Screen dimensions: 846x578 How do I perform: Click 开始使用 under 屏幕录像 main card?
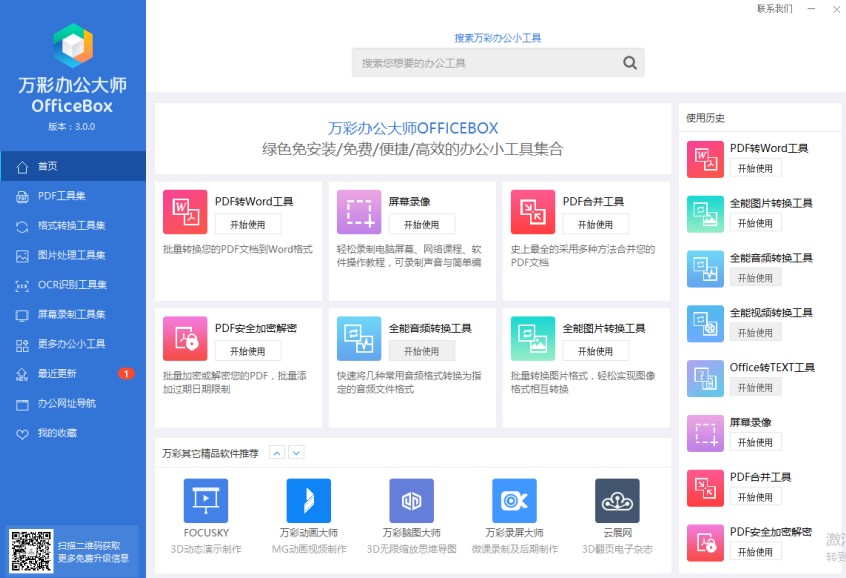pos(421,225)
